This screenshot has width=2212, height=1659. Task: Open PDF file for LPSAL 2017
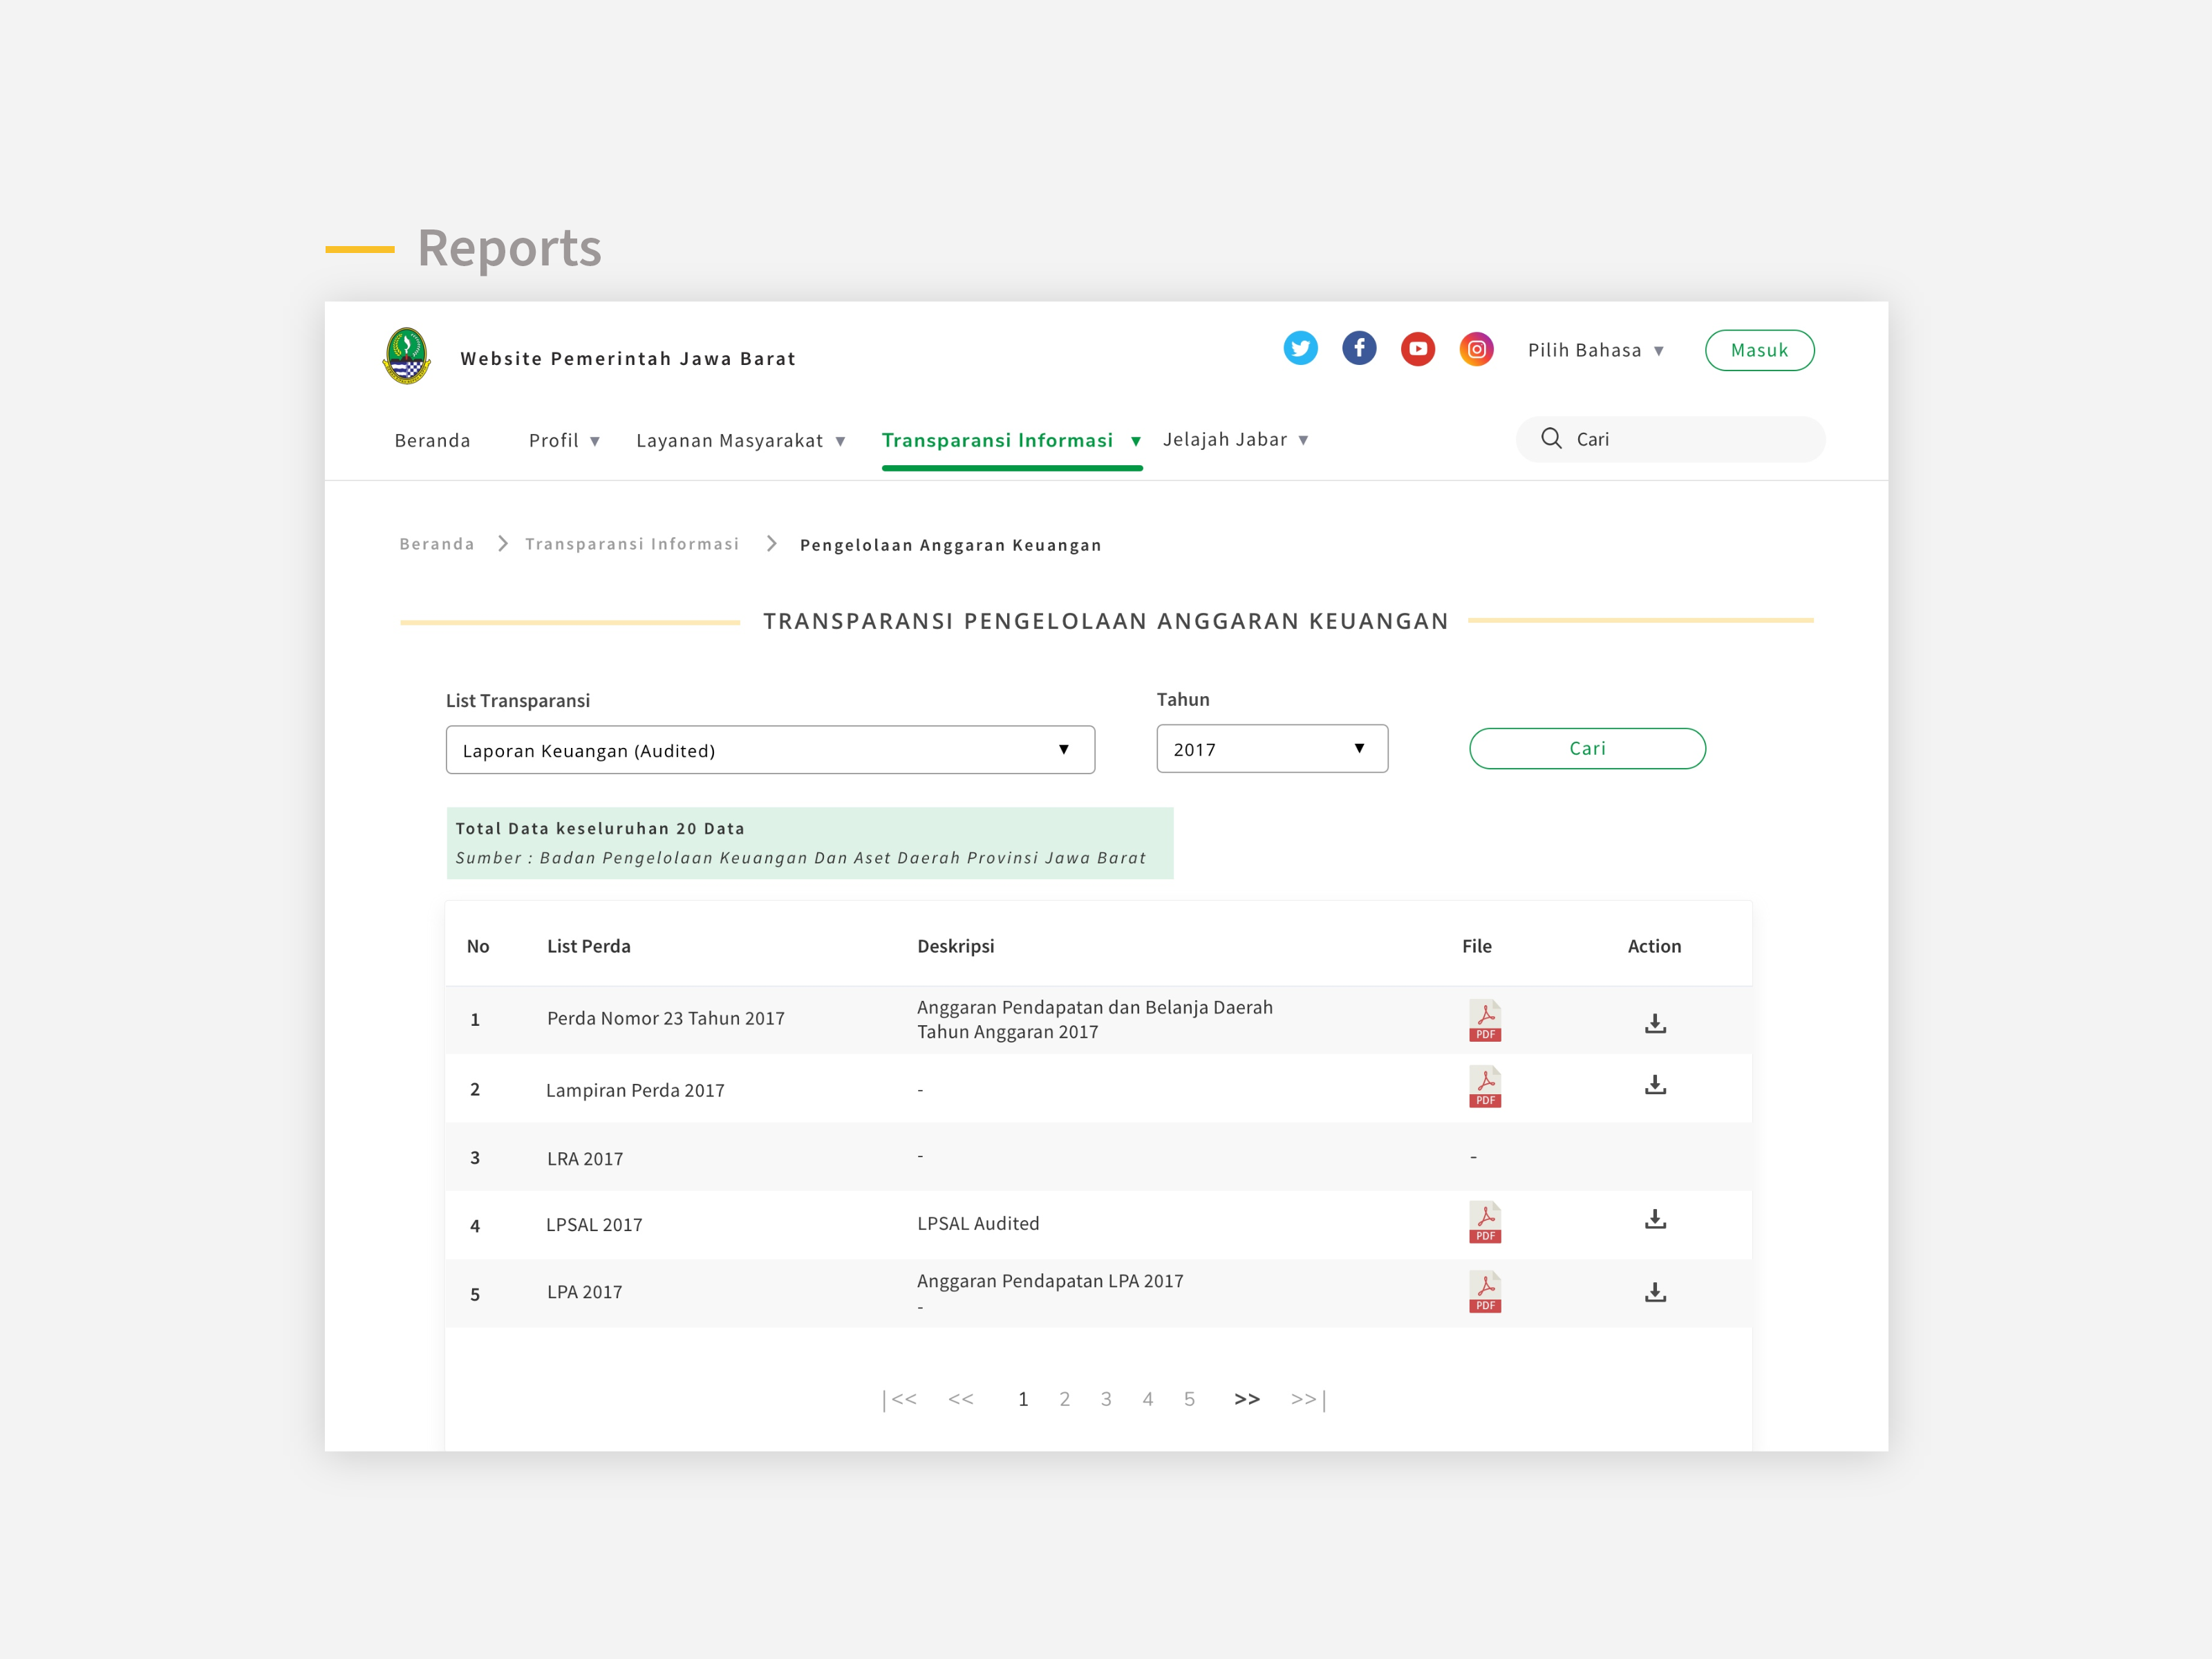tap(1485, 1222)
